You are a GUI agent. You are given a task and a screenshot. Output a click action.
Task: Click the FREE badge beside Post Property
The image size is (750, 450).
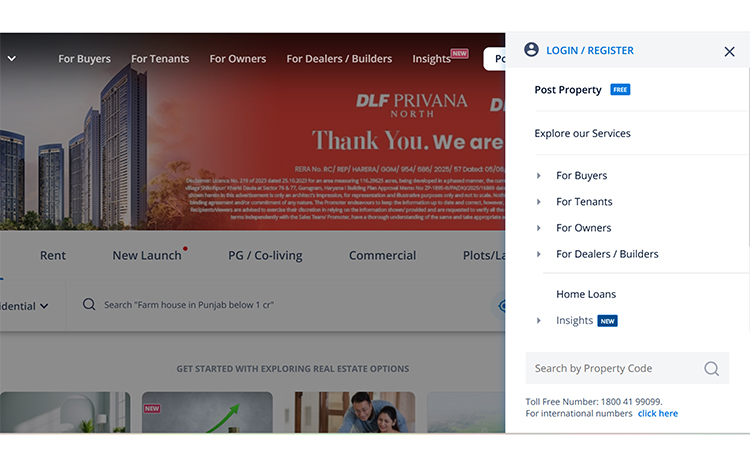(x=620, y=90)
